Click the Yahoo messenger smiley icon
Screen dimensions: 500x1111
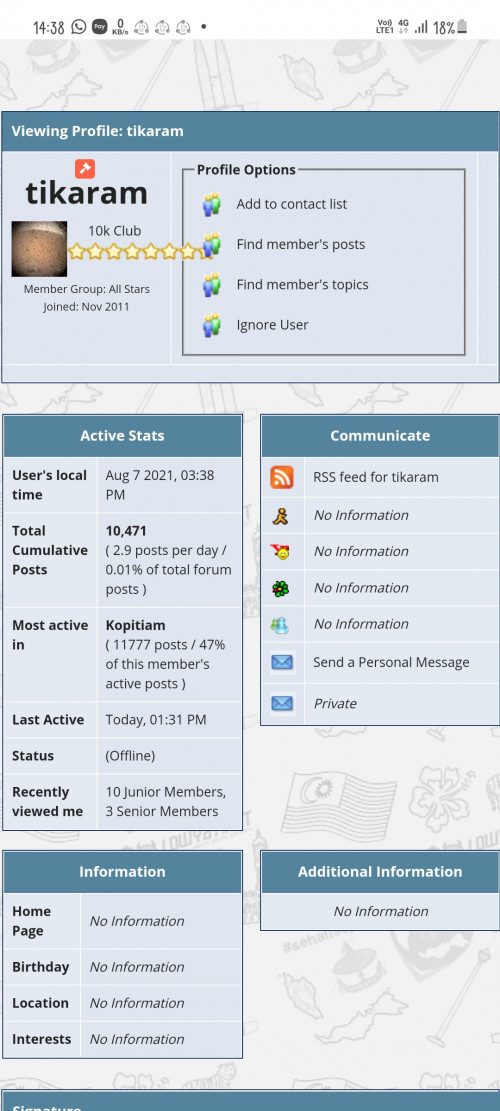point(280,552)
